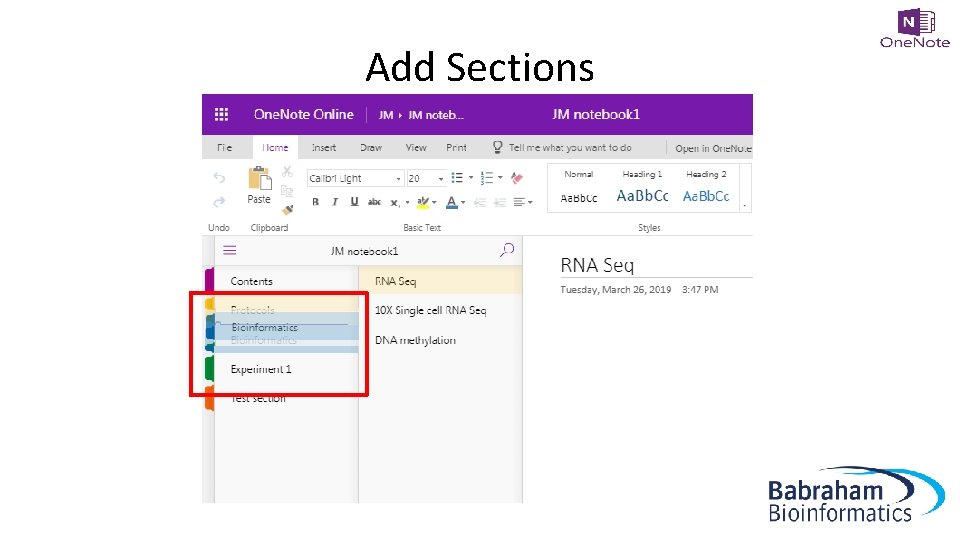Image resolution: width=960 pixels, height=540 pixels.
Task: Open the File tab
Action: tap(225, 148)
